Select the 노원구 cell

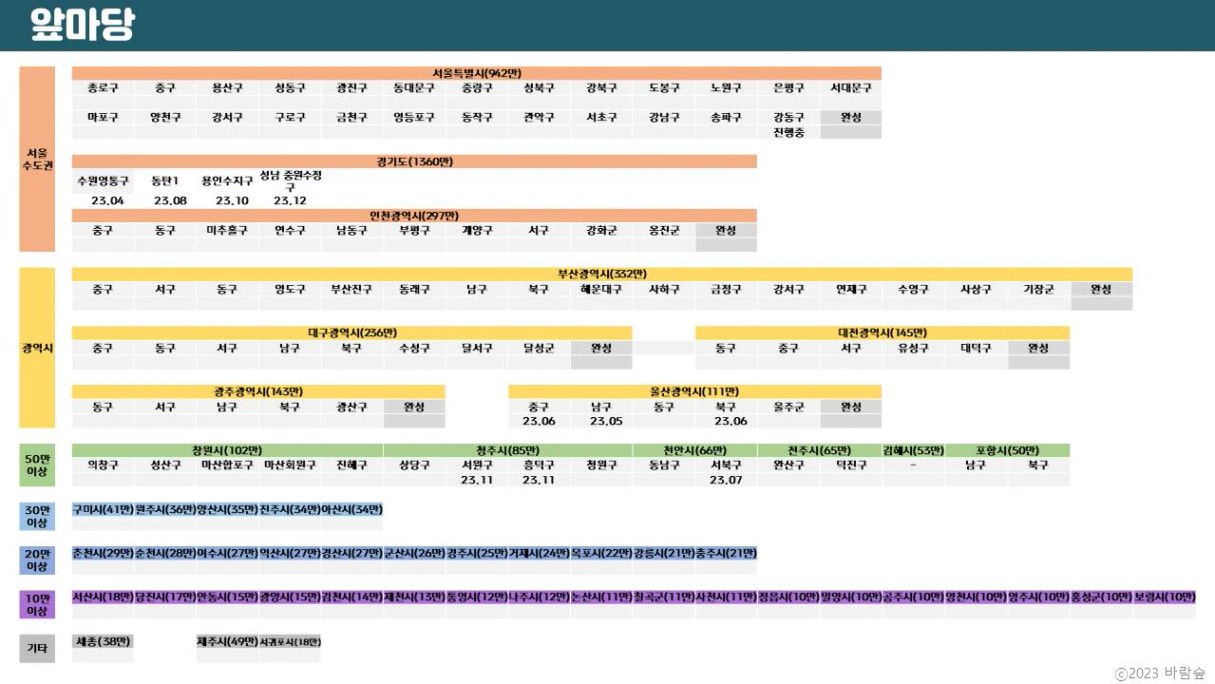point(726,88)
